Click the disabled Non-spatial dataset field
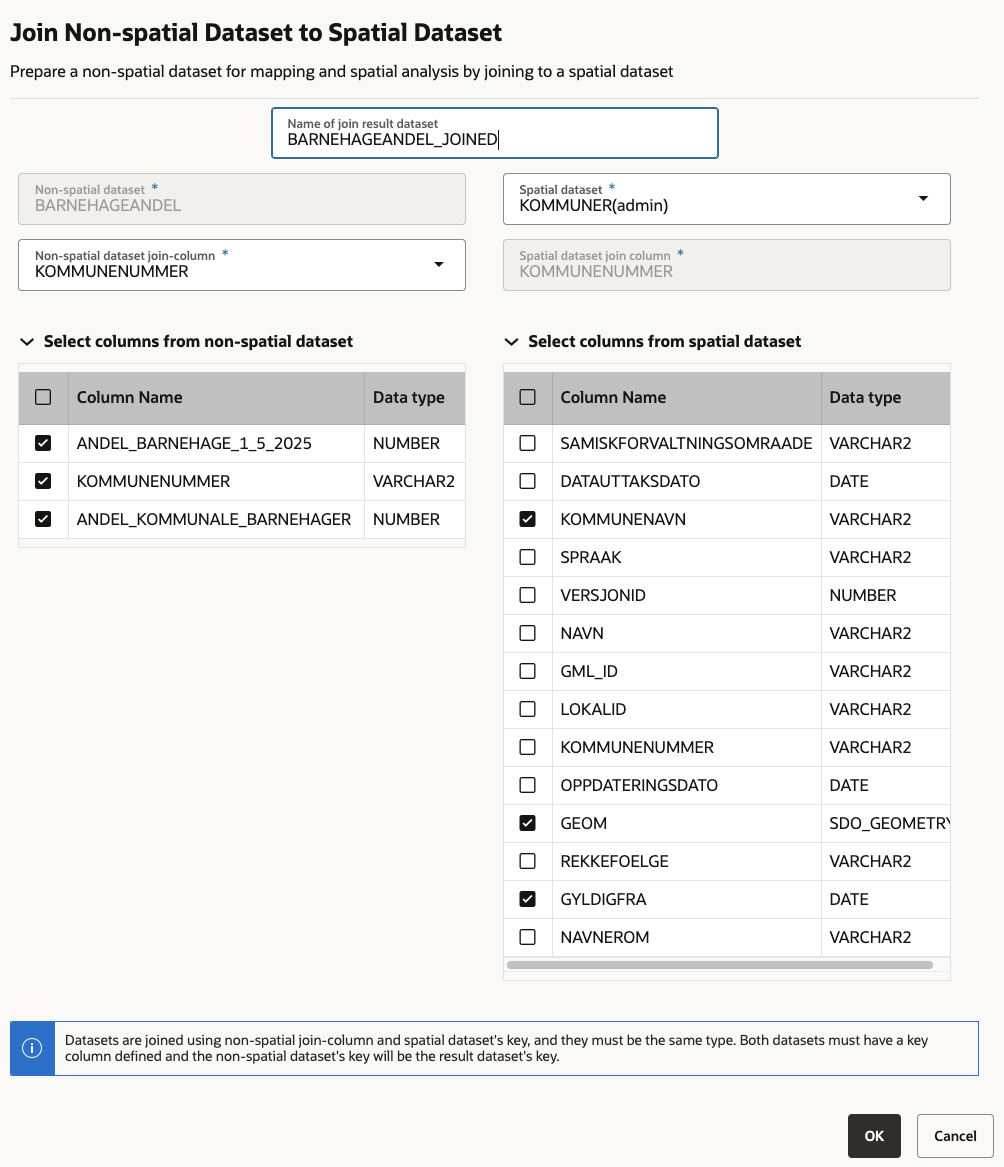 [x=242, y=199]
